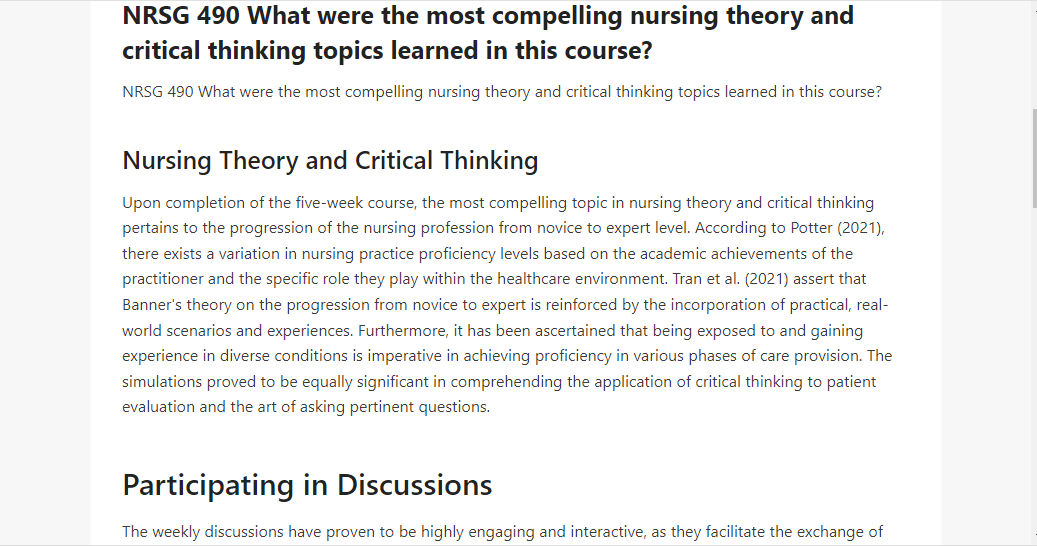Image resolution: width=1037 pixels, height=547 pixels.
Task: Click the NRSG 490 subtitle line under title
Action: tap(502, 92)
